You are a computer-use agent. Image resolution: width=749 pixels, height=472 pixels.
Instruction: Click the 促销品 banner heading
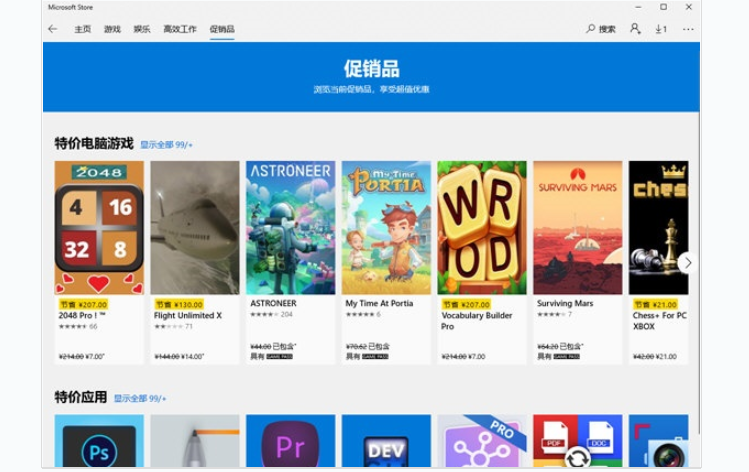(372, 69)
